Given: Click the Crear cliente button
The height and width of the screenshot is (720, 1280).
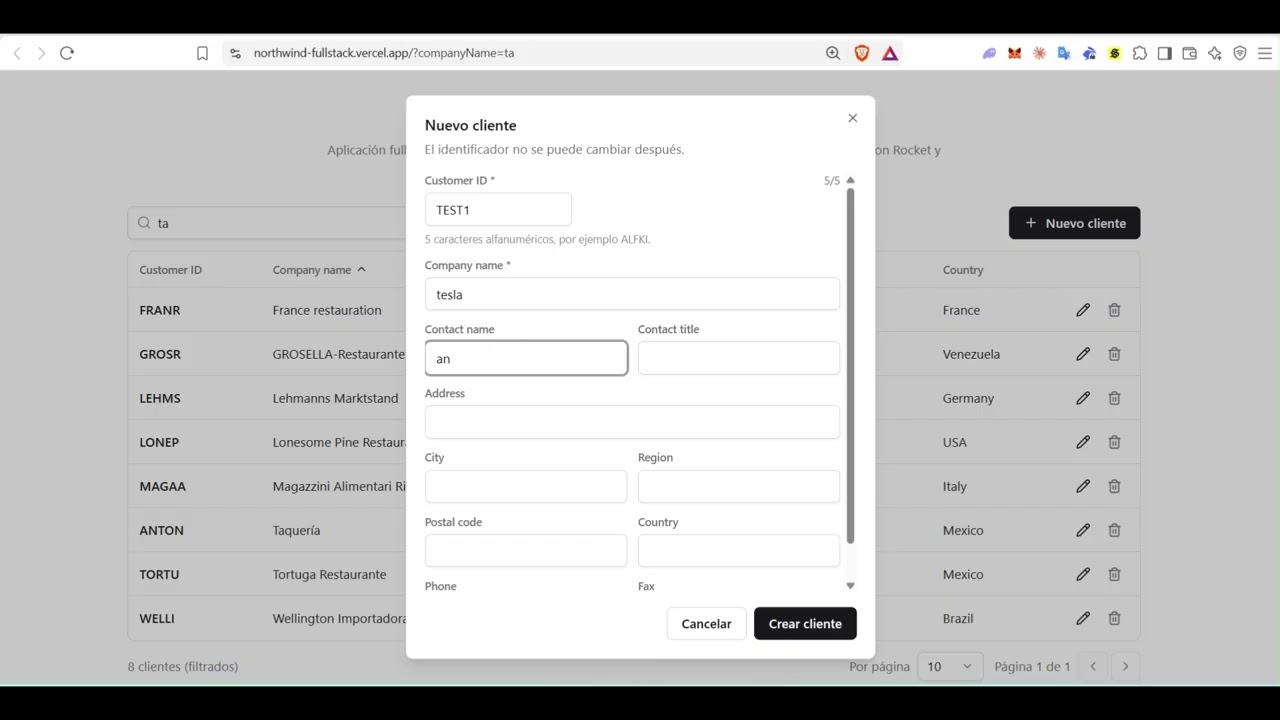Looking at the screenshot, I should click(805, 624).
